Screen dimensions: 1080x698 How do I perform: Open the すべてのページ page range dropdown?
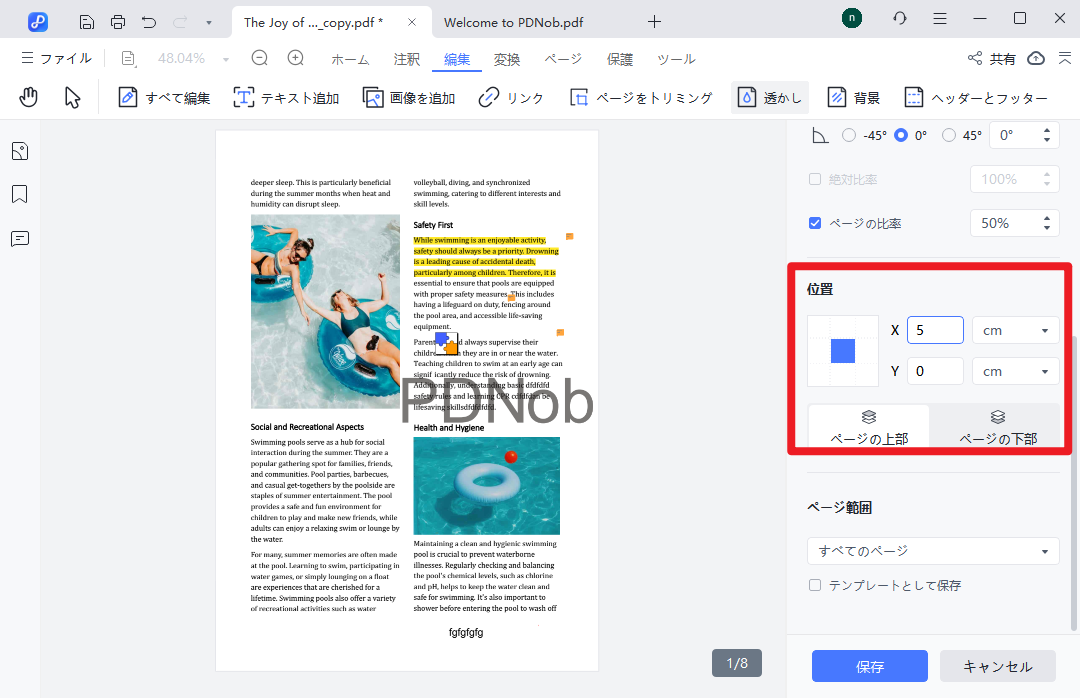click(932, 551)
